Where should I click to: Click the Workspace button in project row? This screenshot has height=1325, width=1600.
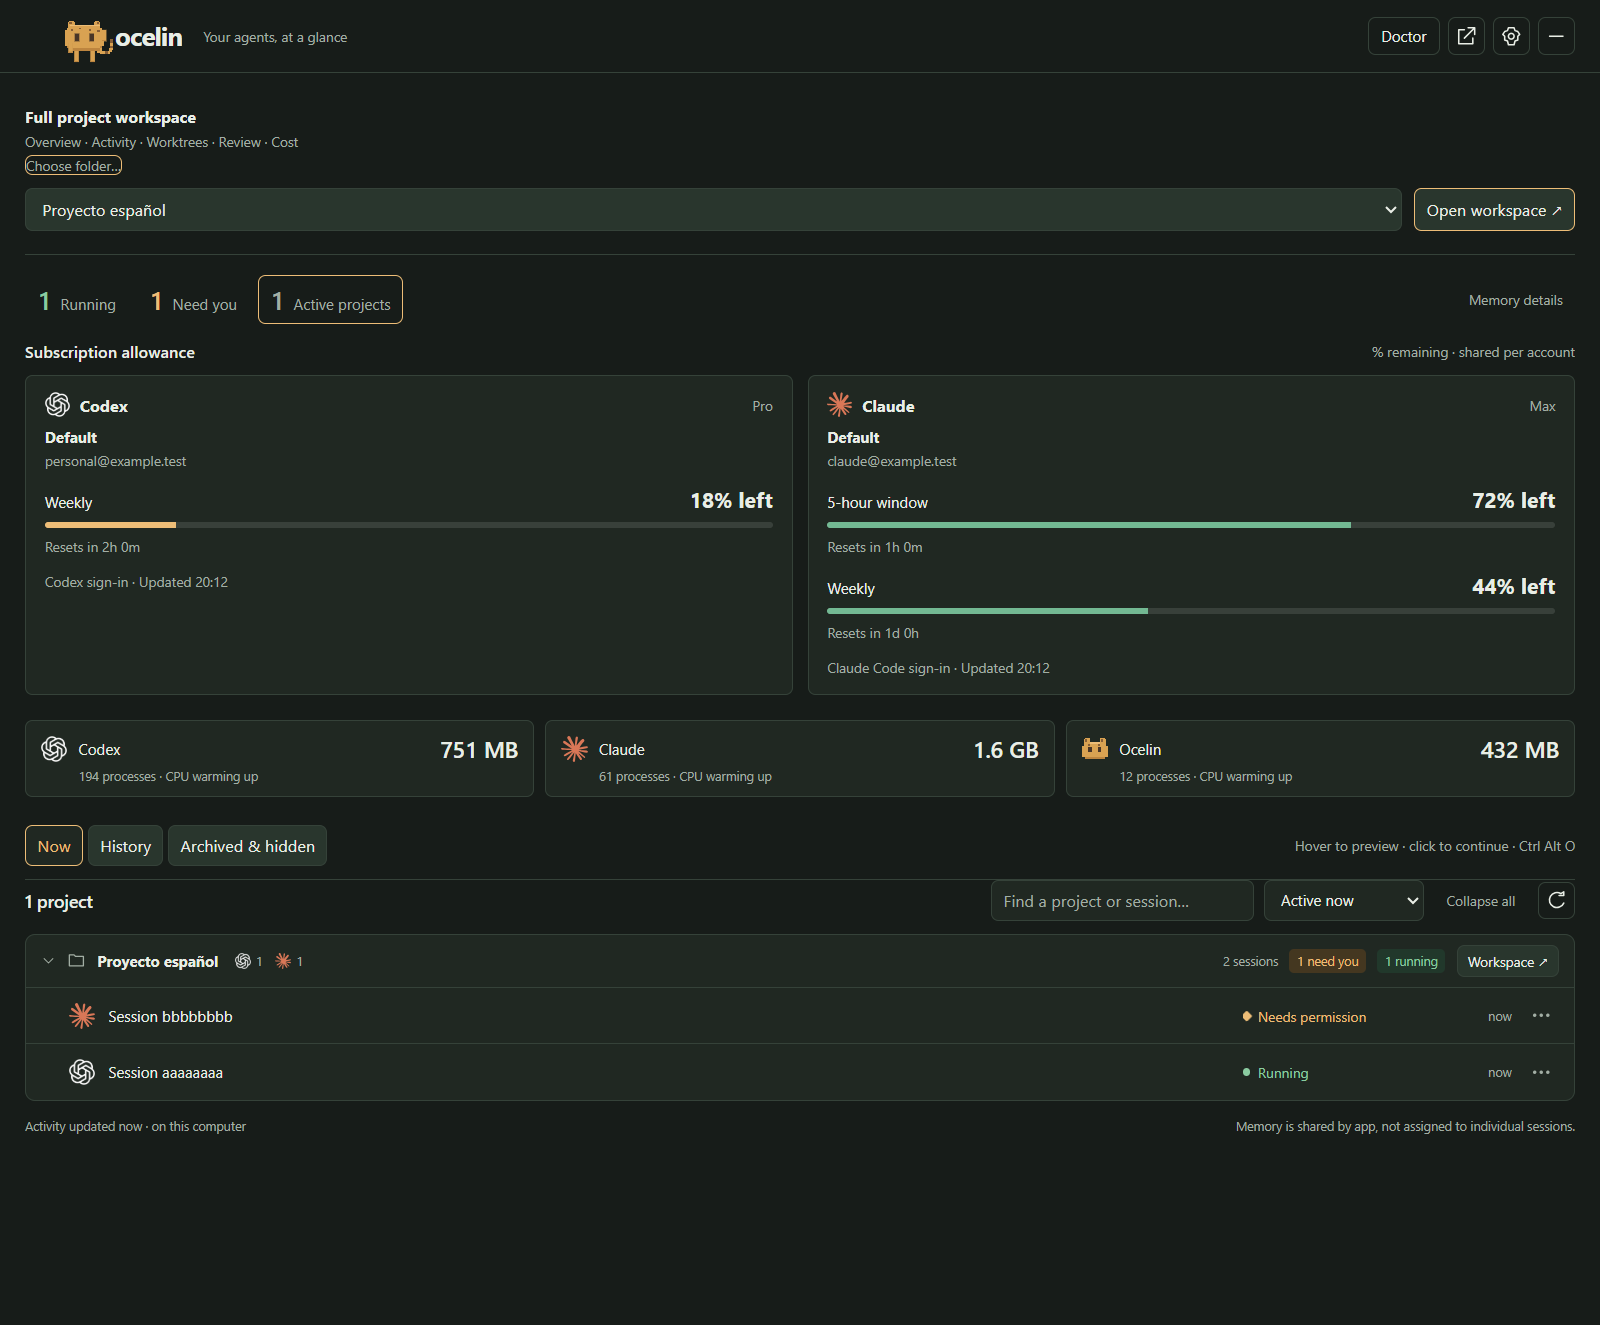(x=1507, y=962)
